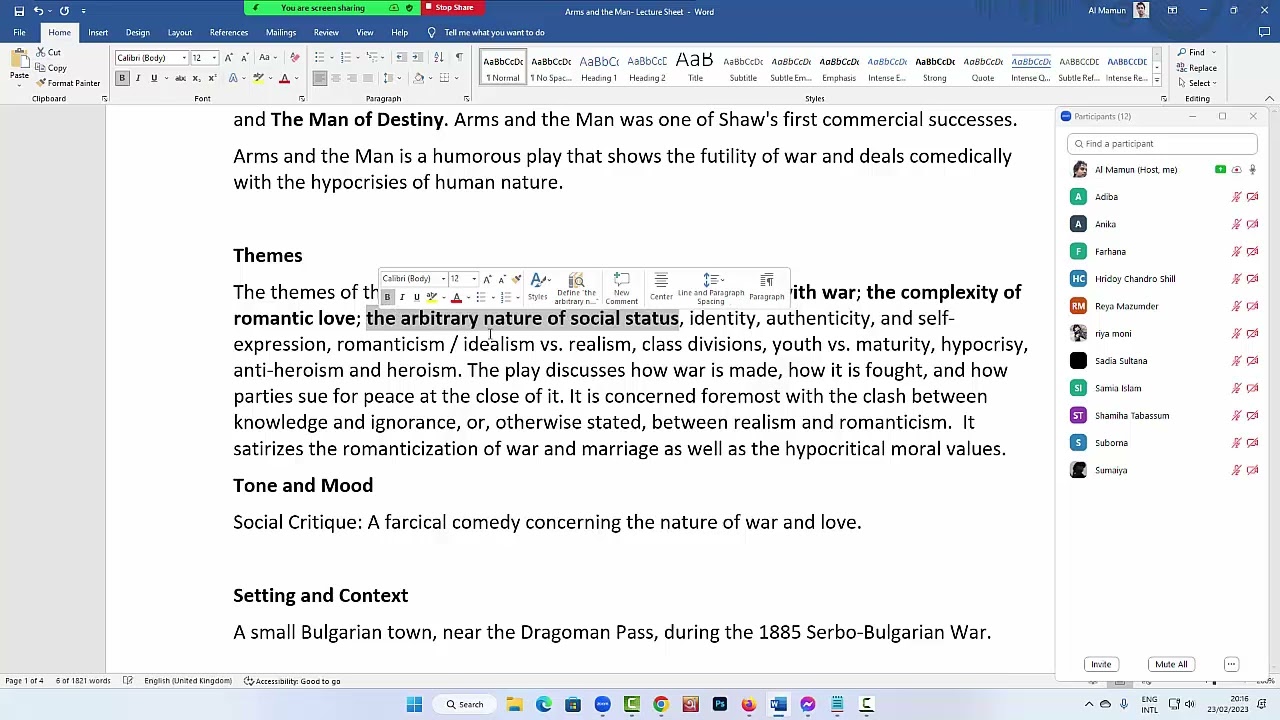The height and width of the screenshot is (720, 1280).
Task: Click the Mute All button
Action: point(1171,664)
